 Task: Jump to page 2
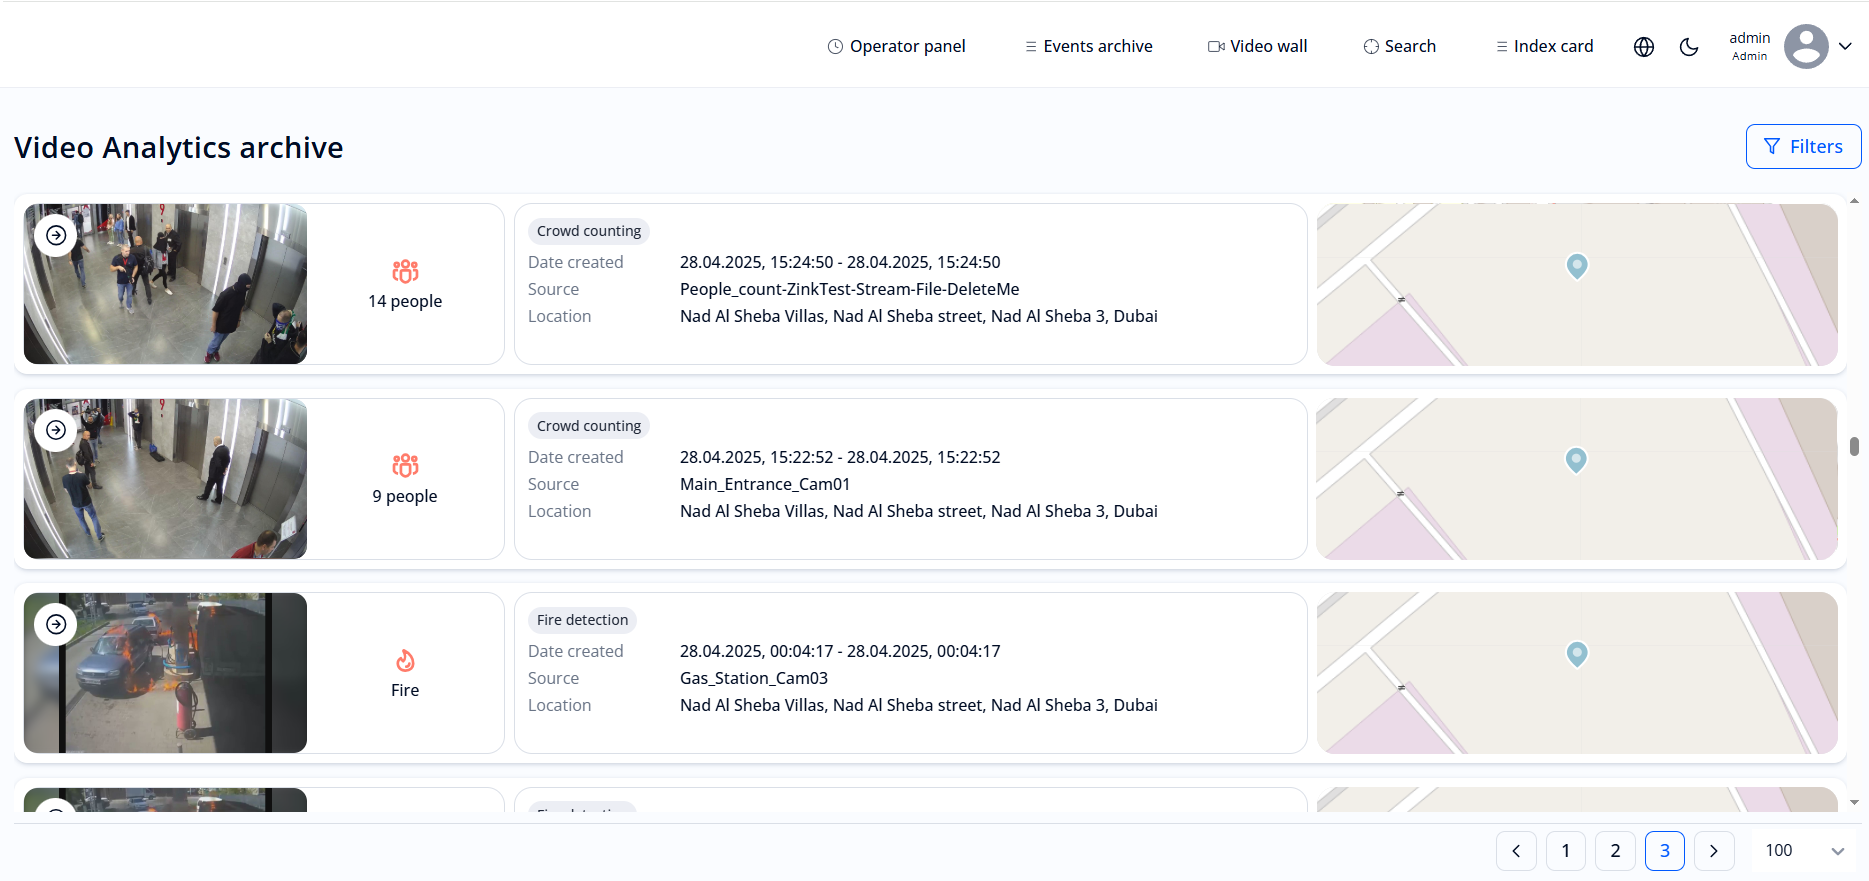tap(1615, 851)
